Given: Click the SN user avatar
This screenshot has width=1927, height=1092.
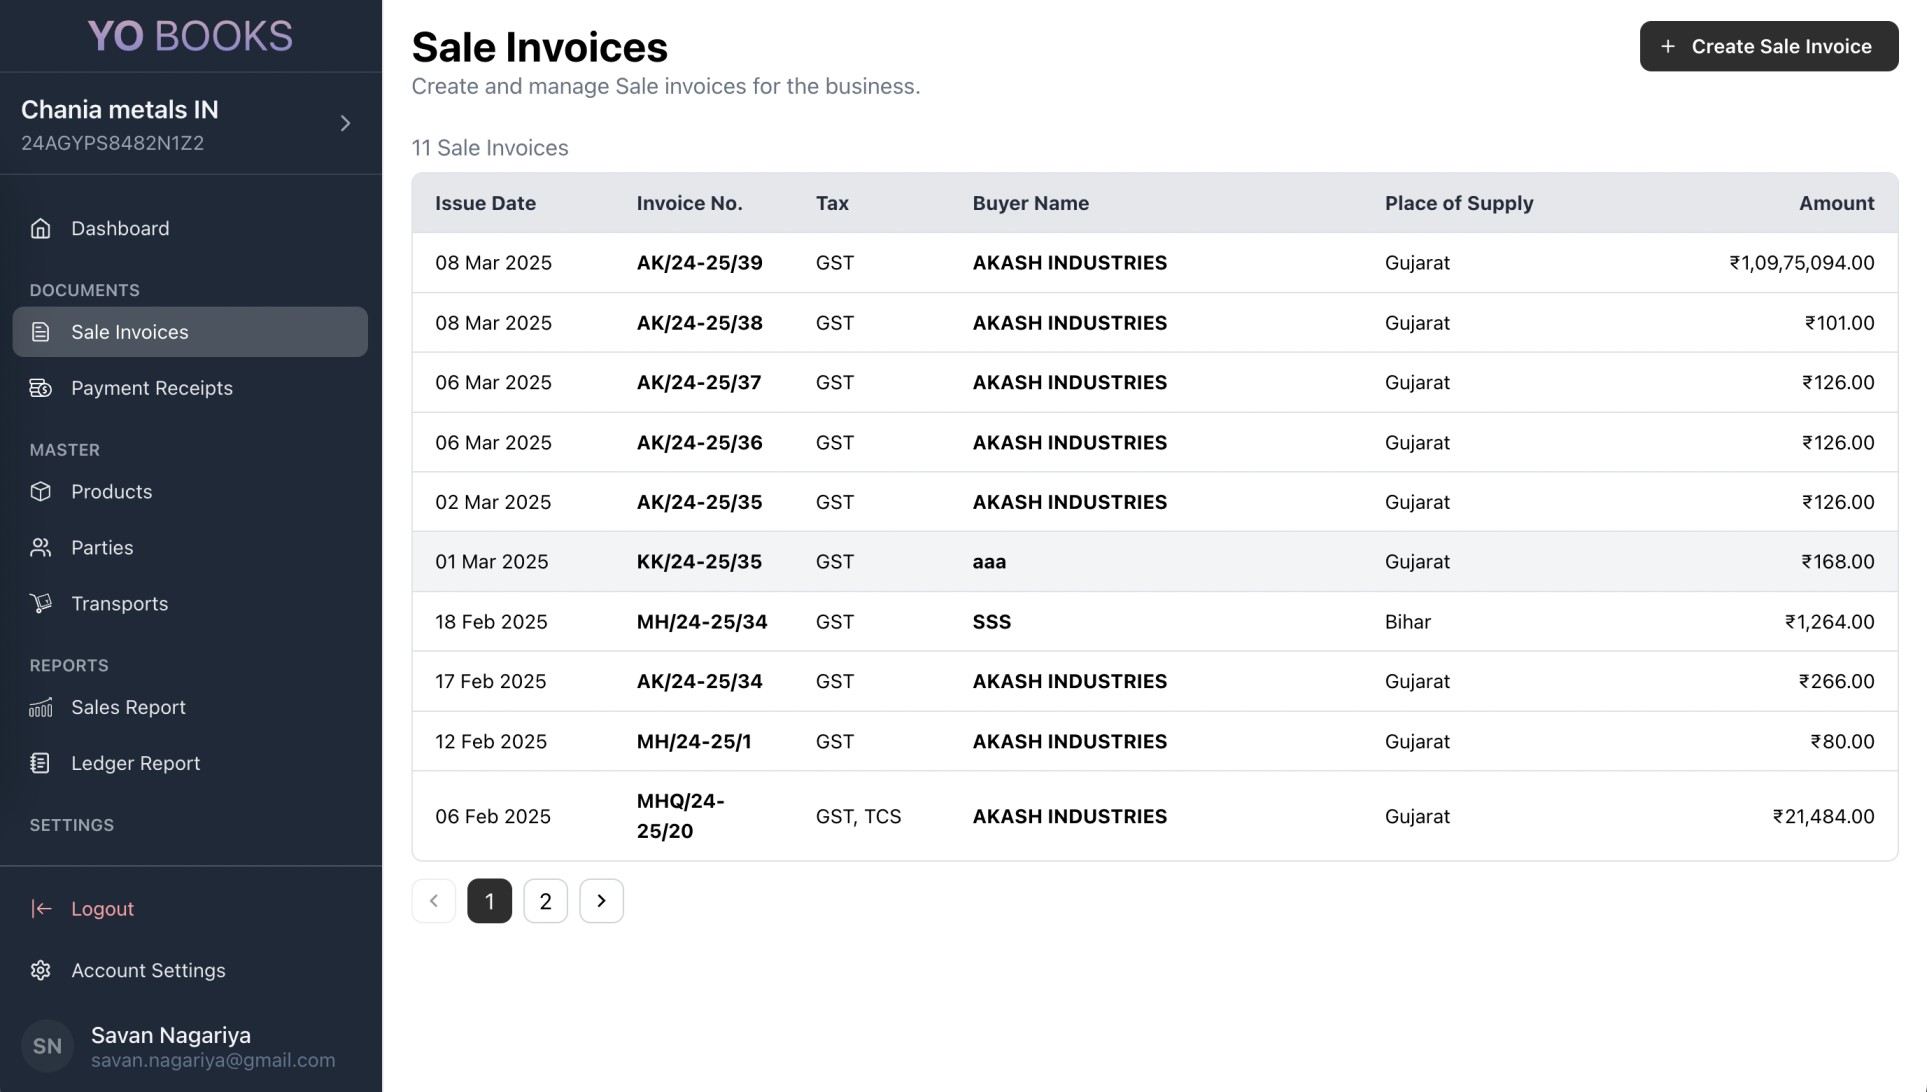Looking at the screenshot, I should 47,1046.
